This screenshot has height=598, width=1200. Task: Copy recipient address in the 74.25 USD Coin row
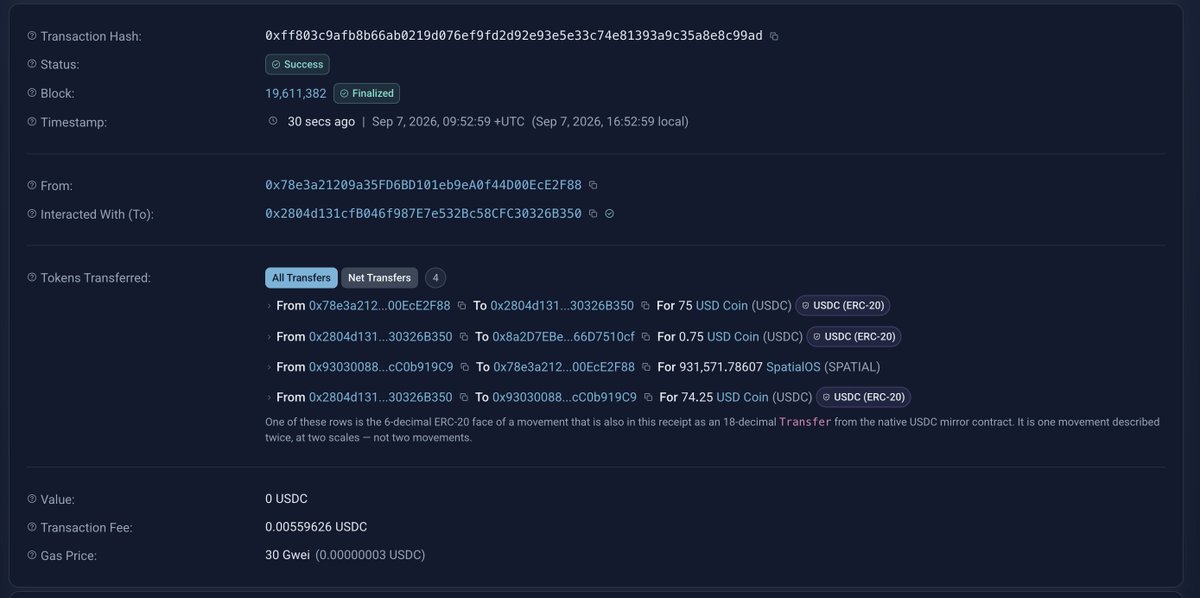pyautogui.click(x=648, y=397)
